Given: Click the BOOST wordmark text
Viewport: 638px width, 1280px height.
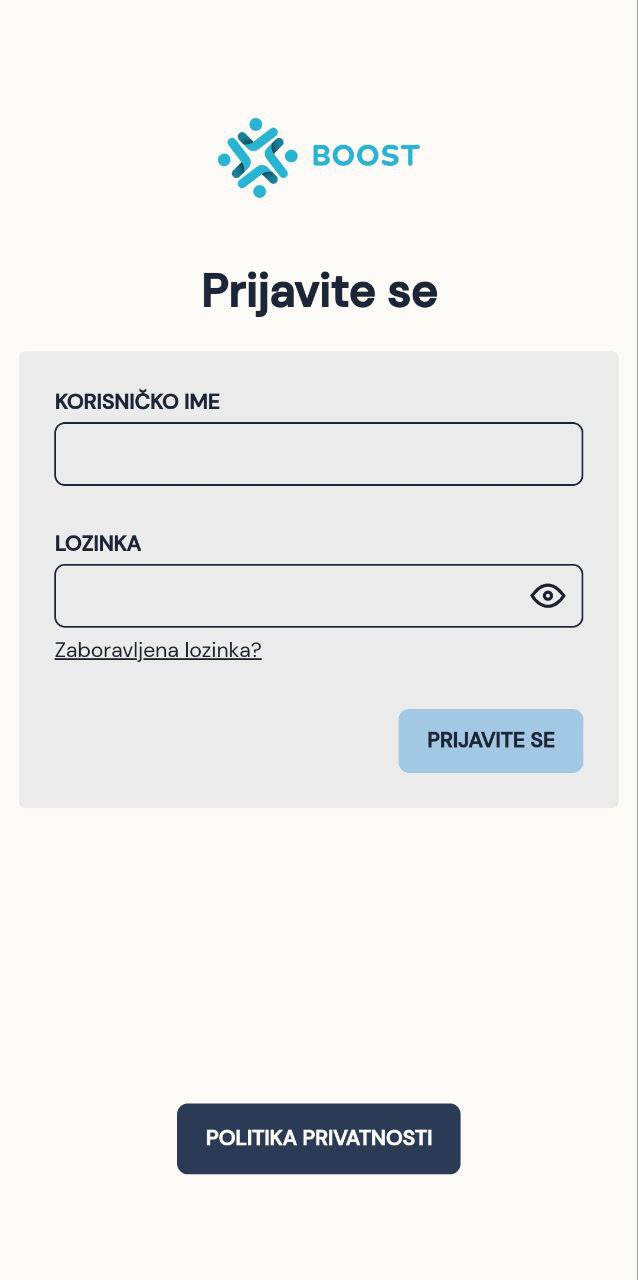Looking at the screenshot, I should pyautogui.click(x=365, y=156).
